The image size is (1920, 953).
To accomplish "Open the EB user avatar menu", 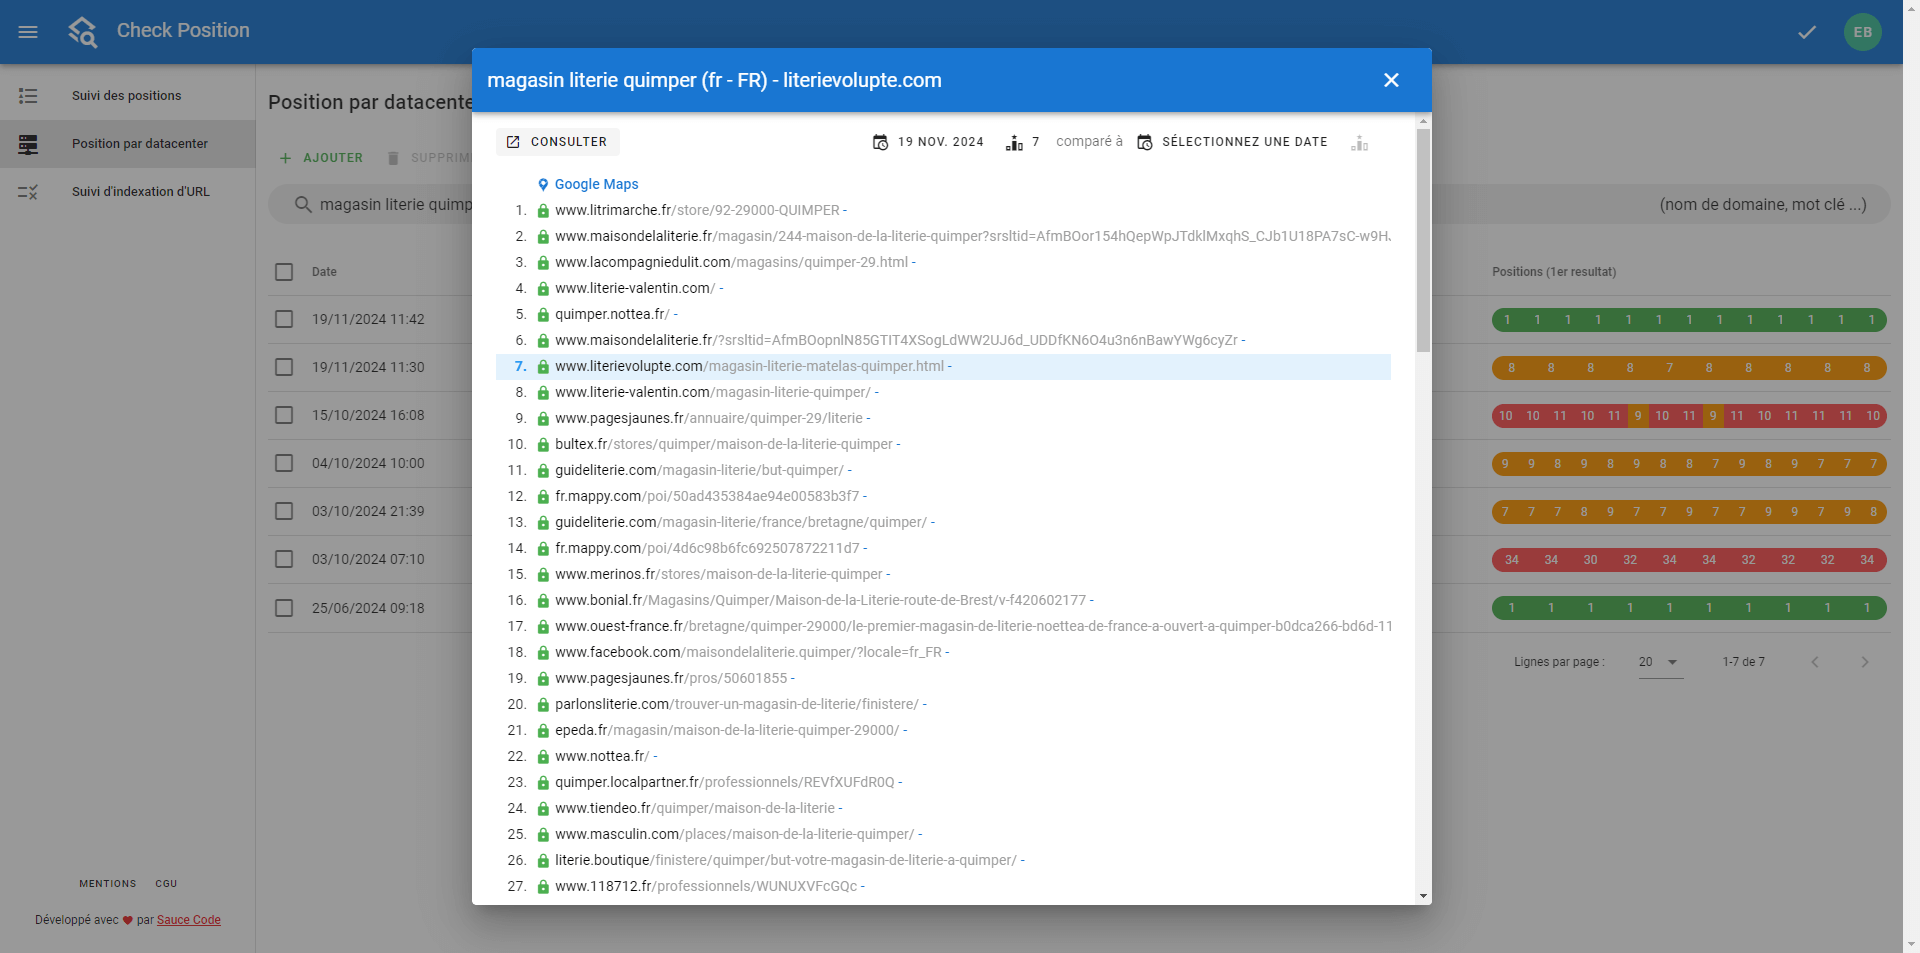I will click(x=1863, y=32).
